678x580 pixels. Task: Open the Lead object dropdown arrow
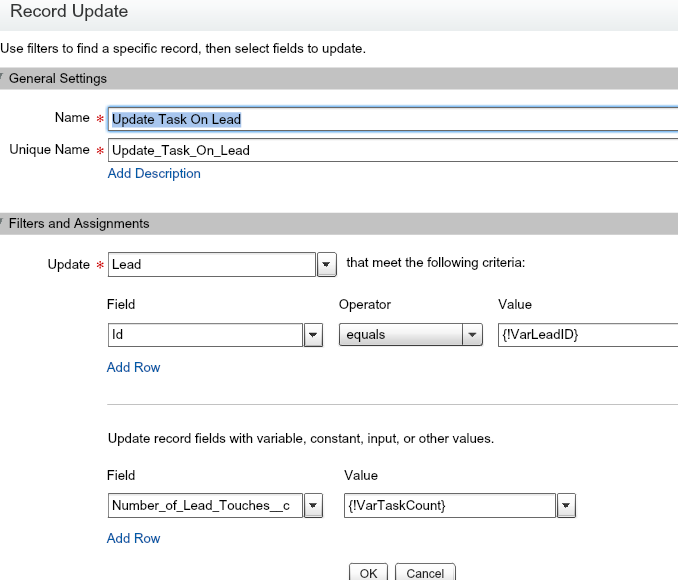point(326,265)
